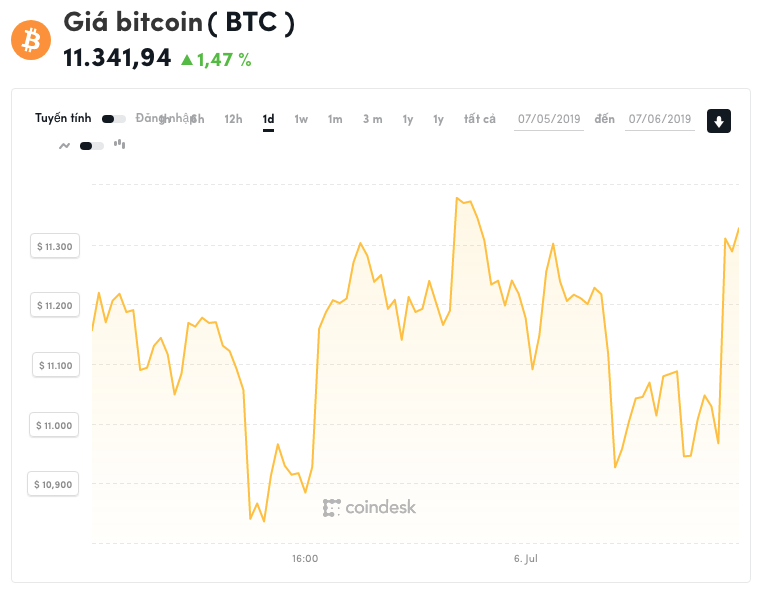Choose the 3 m time range
Screen dimensions: 765x597
(372, 119)
